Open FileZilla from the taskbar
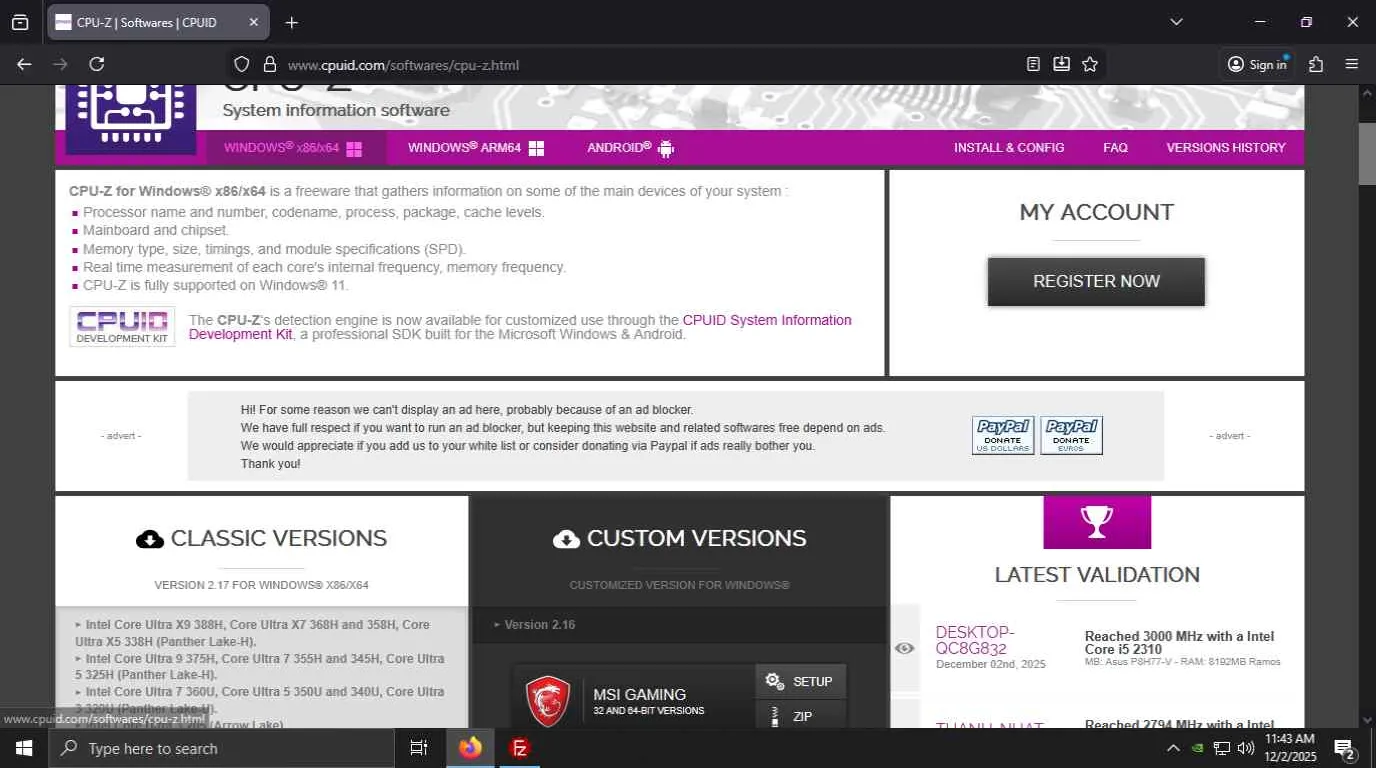The height and width of the screenshot is (768, 1376). 520,748
